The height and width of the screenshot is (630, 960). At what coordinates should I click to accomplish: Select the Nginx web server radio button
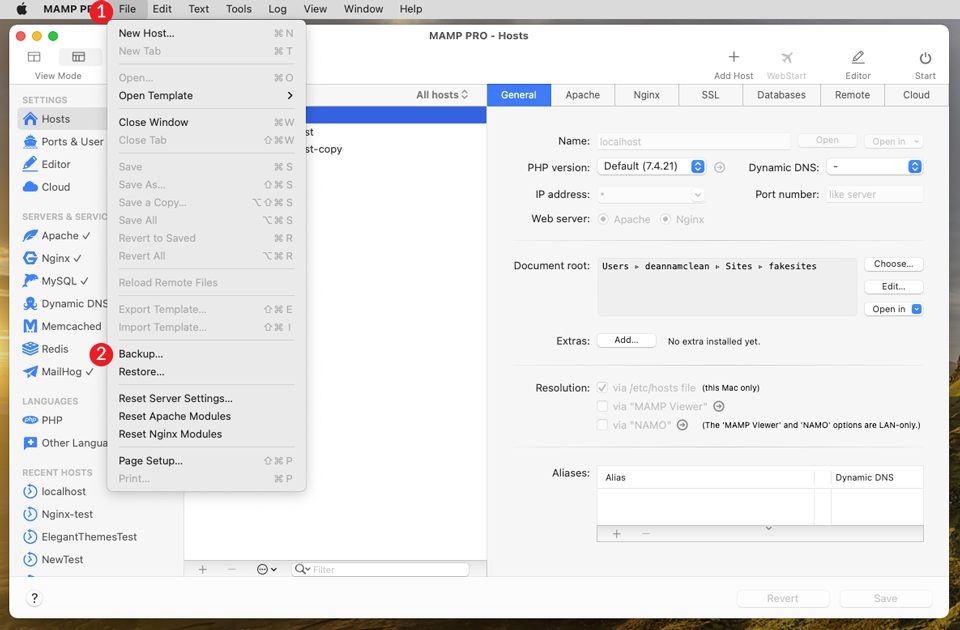click(668, 219)
